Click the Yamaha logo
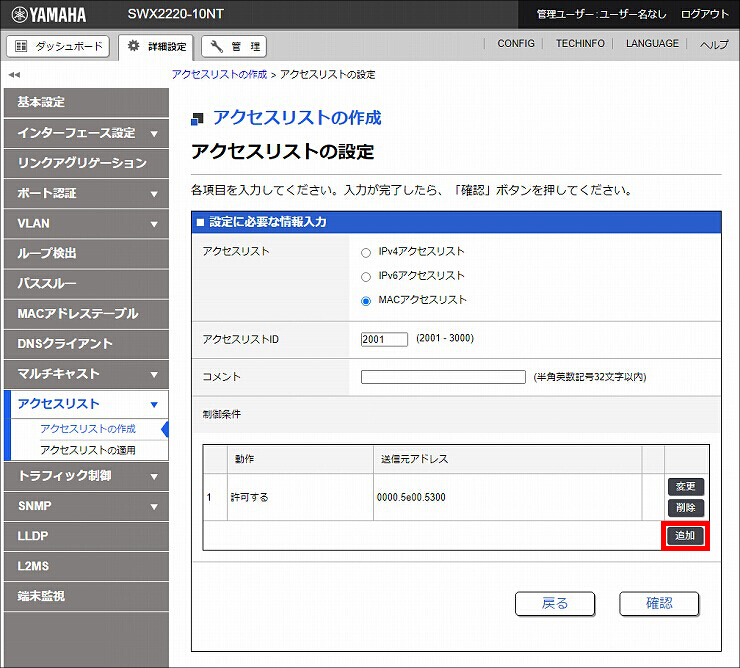740x668 pixels. tap(49, 15)
